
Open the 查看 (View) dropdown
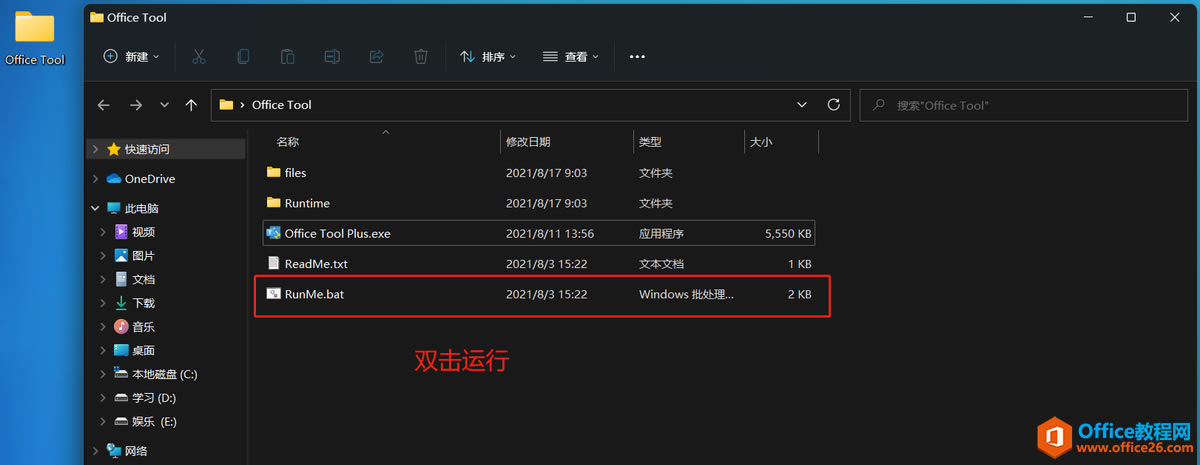coord(570,57)
